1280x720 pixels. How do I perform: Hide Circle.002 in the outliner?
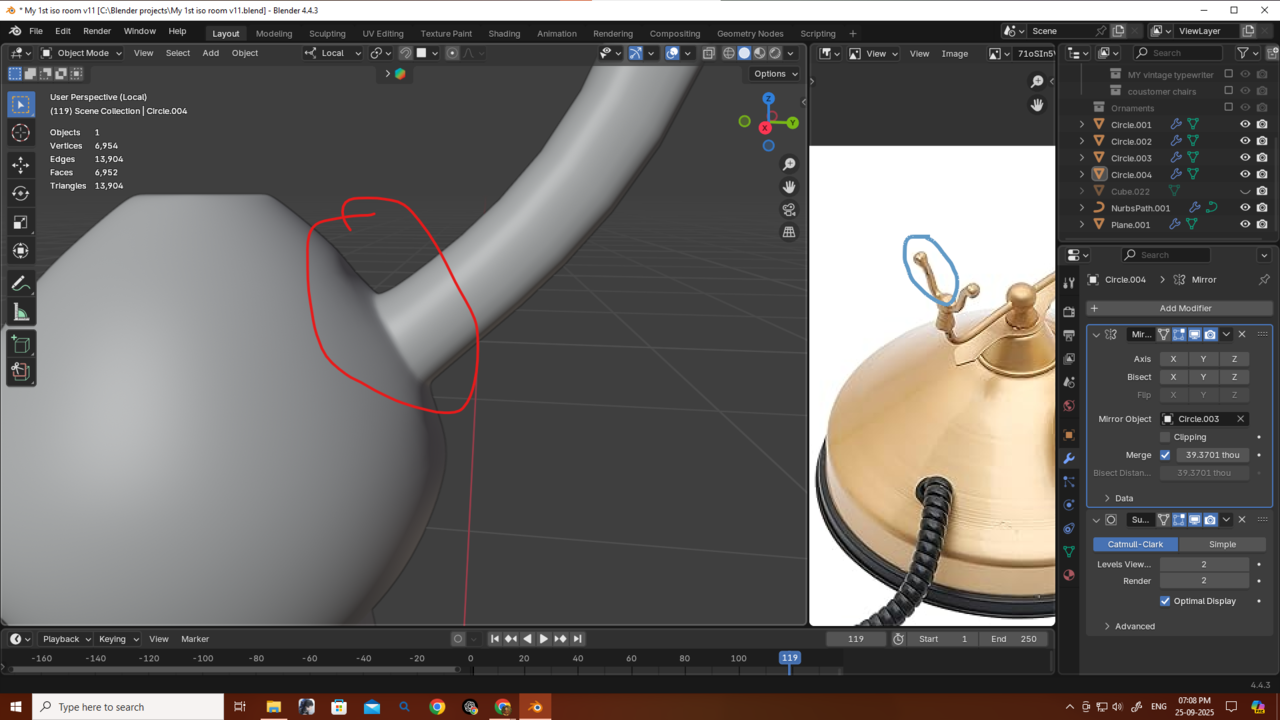click(x=1245, y=141)
